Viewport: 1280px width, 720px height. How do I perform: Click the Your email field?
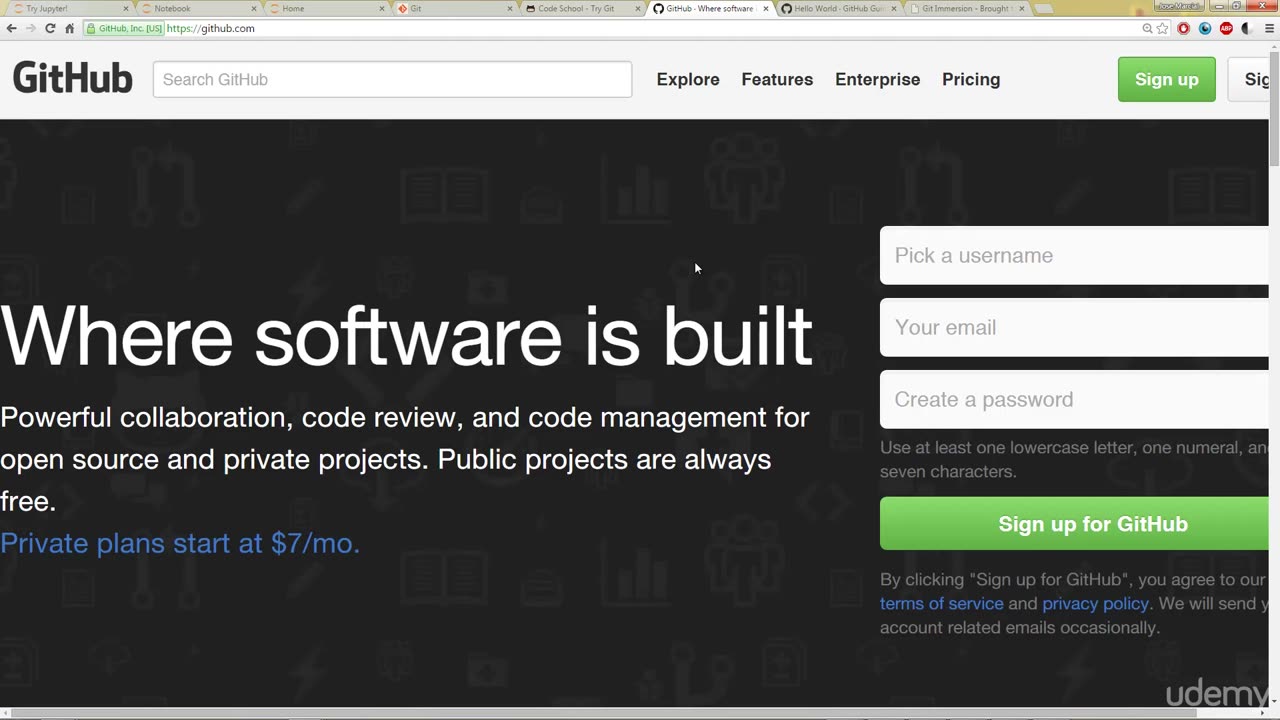1074,327
